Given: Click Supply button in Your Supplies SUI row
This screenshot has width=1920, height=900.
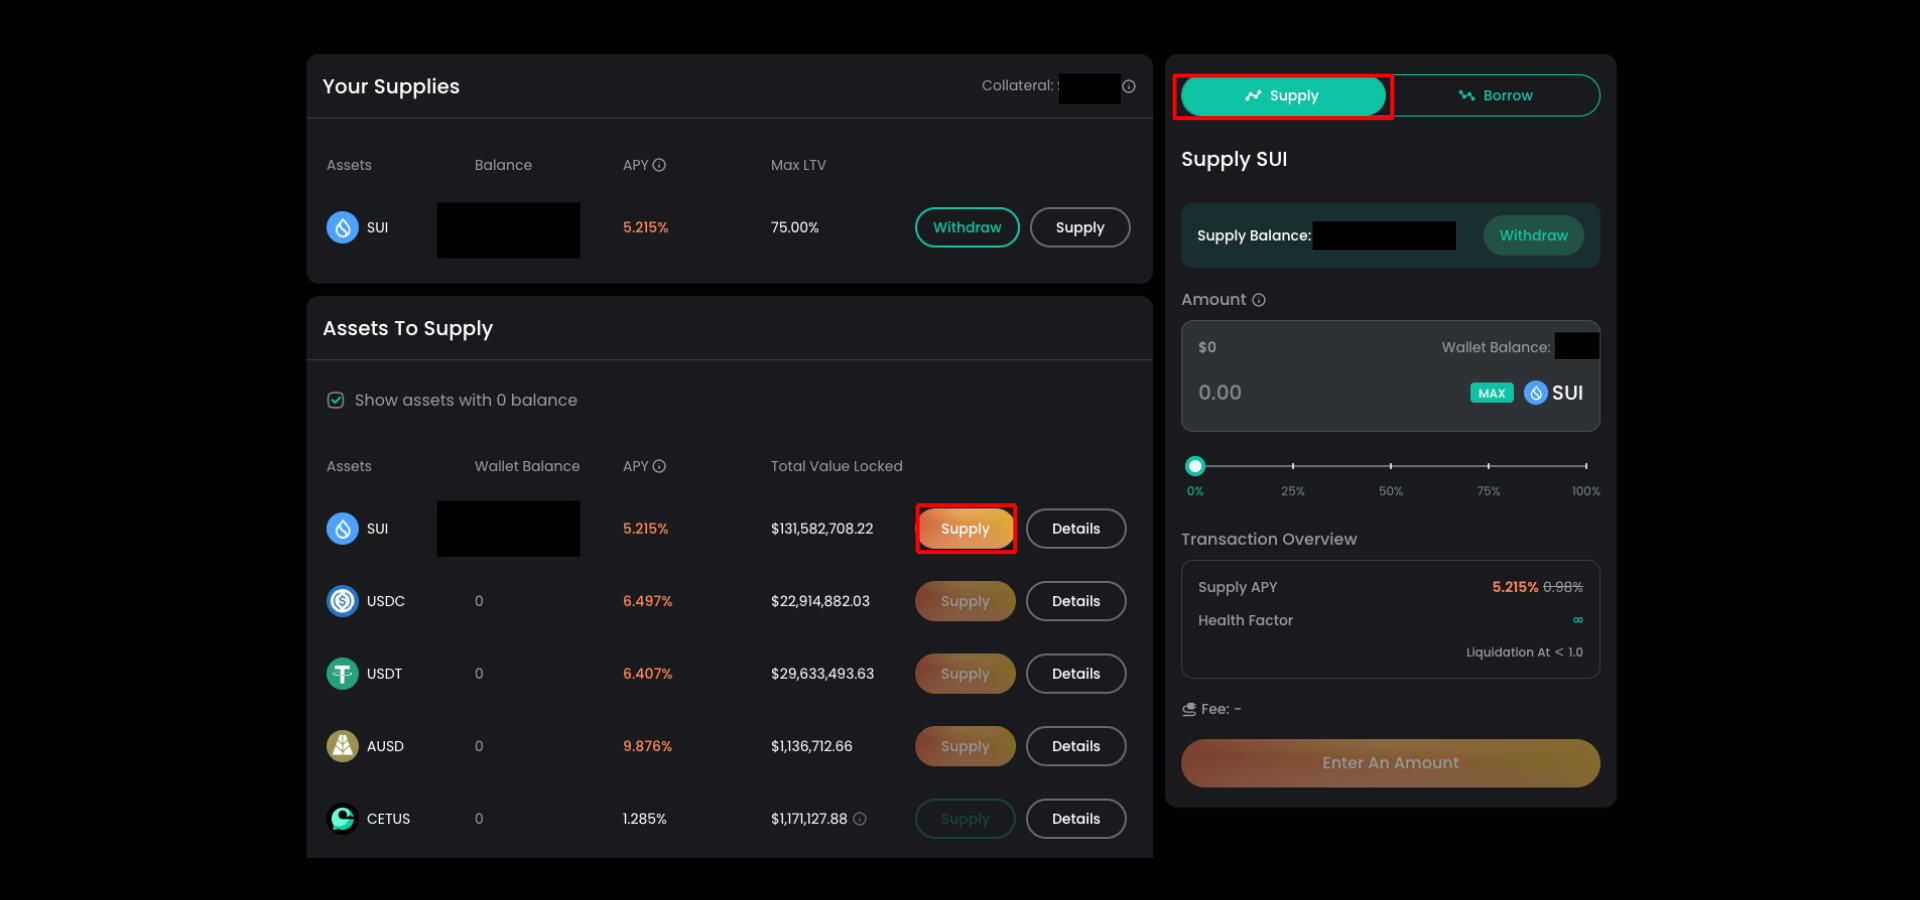Looking at the screenshot, I should tap(1080, 228).
